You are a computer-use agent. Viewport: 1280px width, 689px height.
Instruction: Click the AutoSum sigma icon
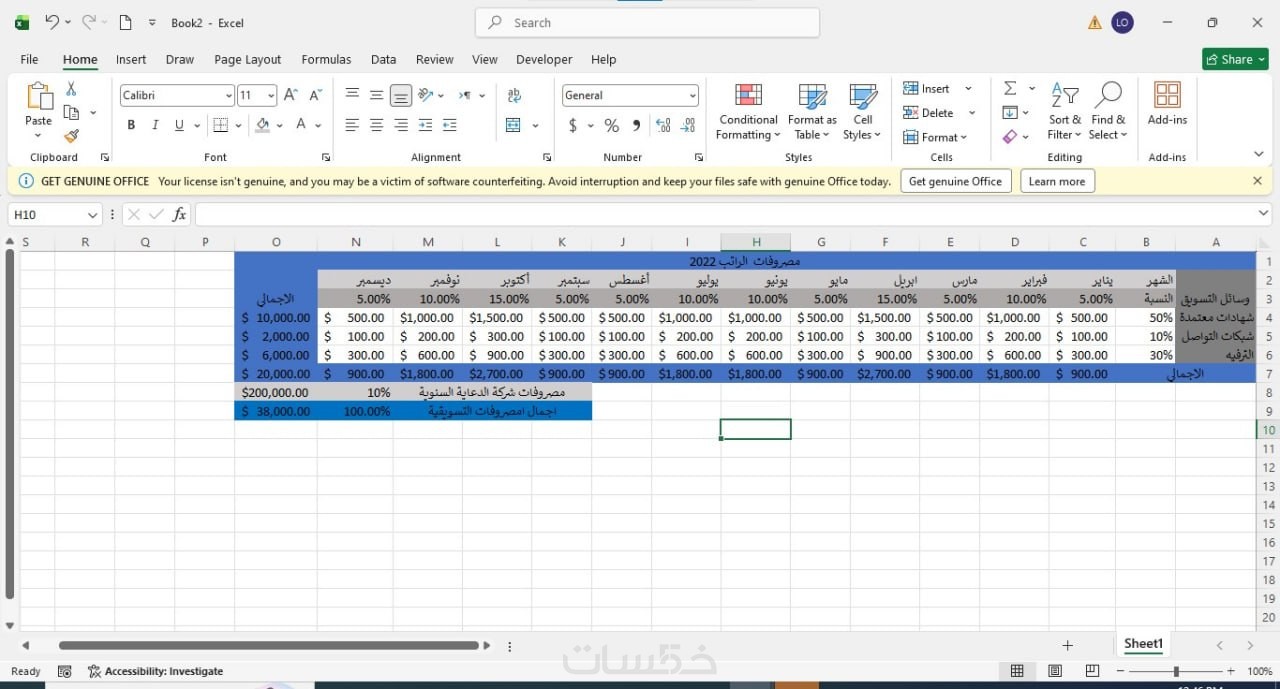point(1010,88)
